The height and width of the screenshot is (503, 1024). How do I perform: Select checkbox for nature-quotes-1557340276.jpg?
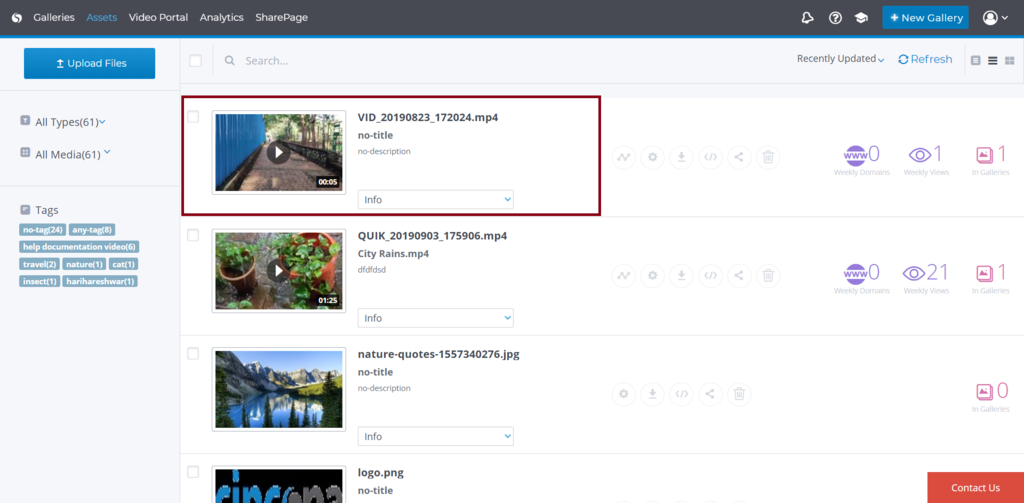[193, 353]
